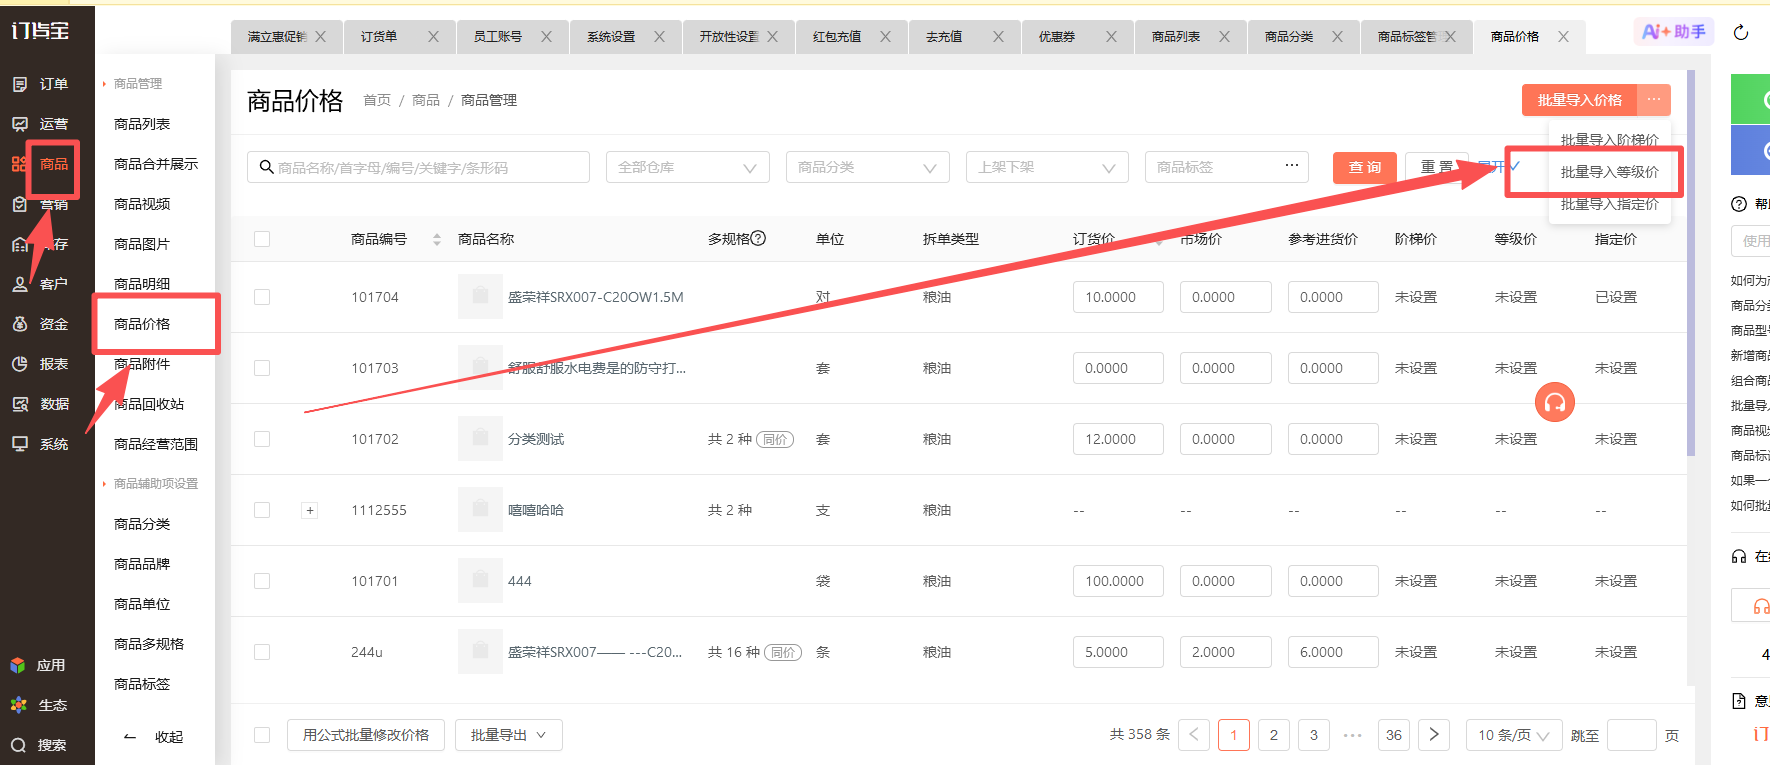Open the 运营 module in the left sidebar
The image size is (1770, 765).
[x=40, y=124]
